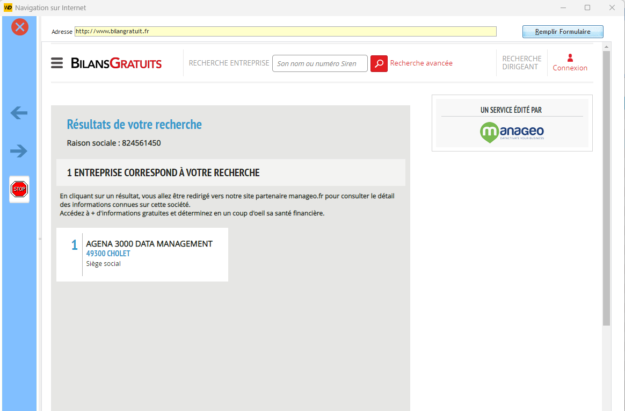
Task: Click the BilansGratuits site logo
Action: click(116, 64)
